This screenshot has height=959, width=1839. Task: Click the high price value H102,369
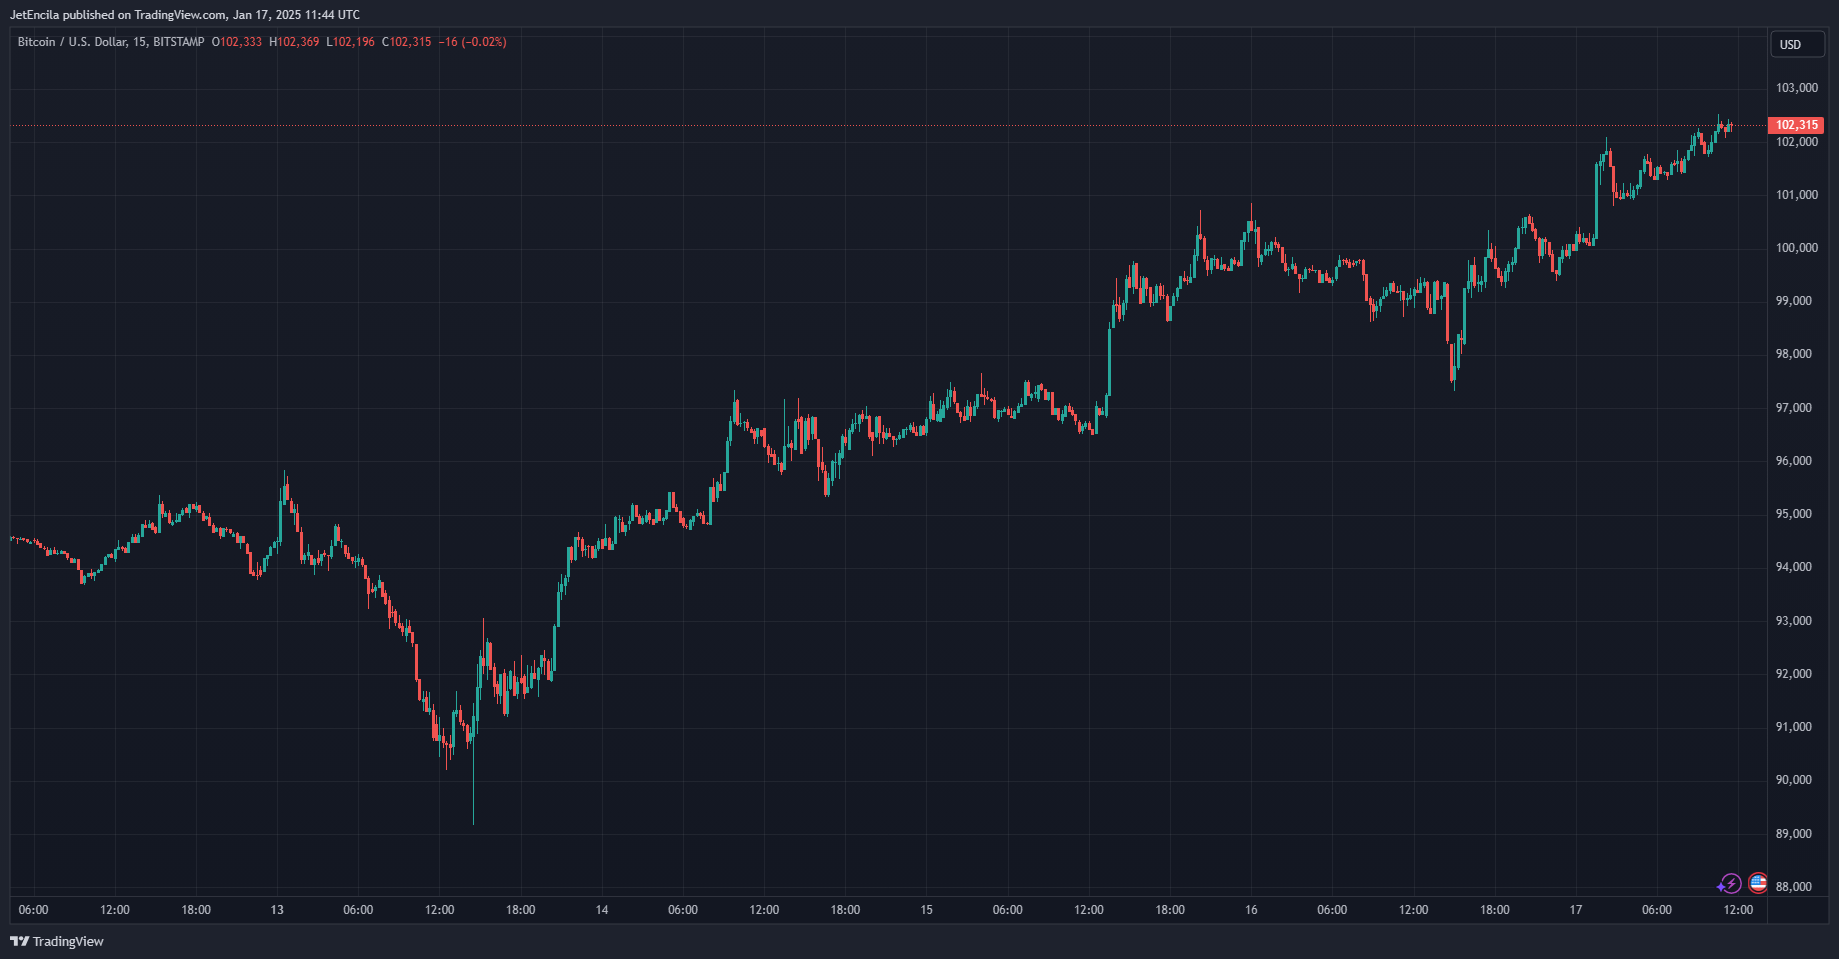294,42
